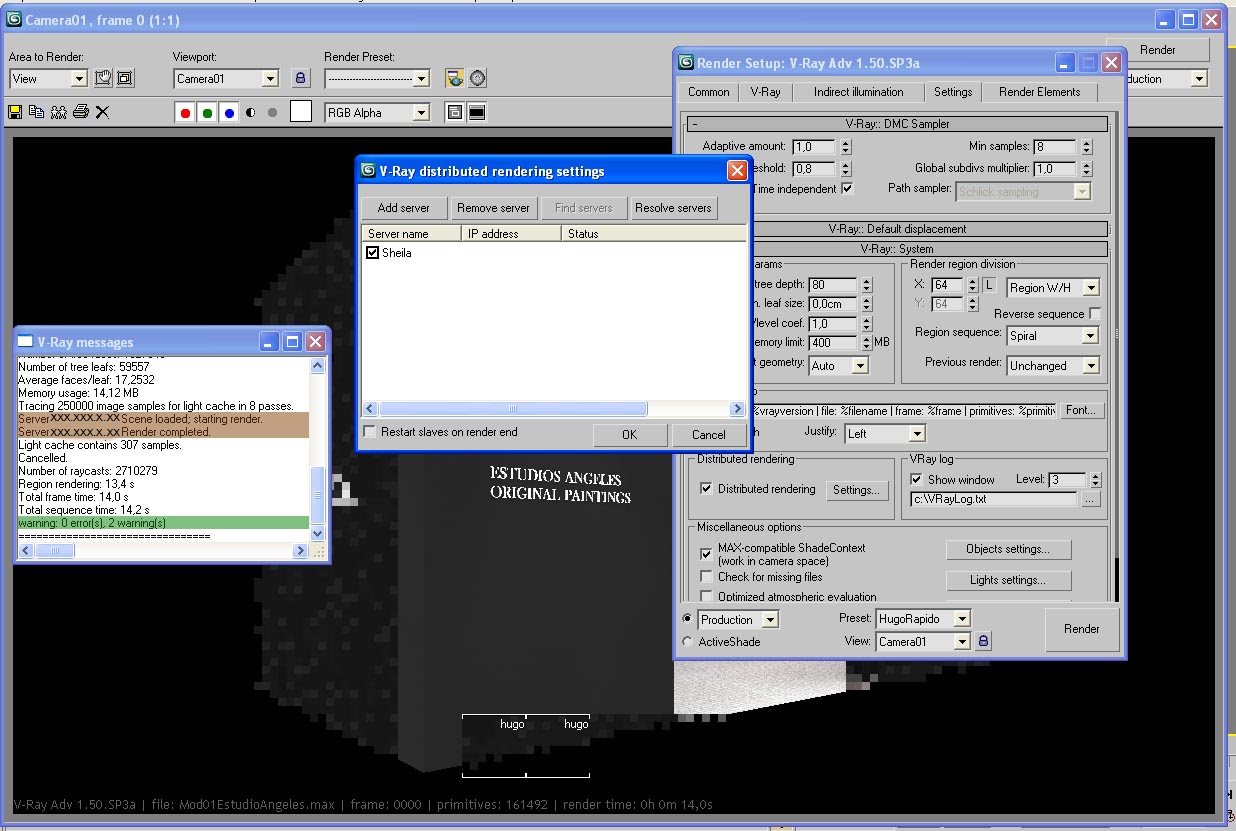Click the Save Image floppy icon
The image size is (1236, 831).
coord(15,112)
